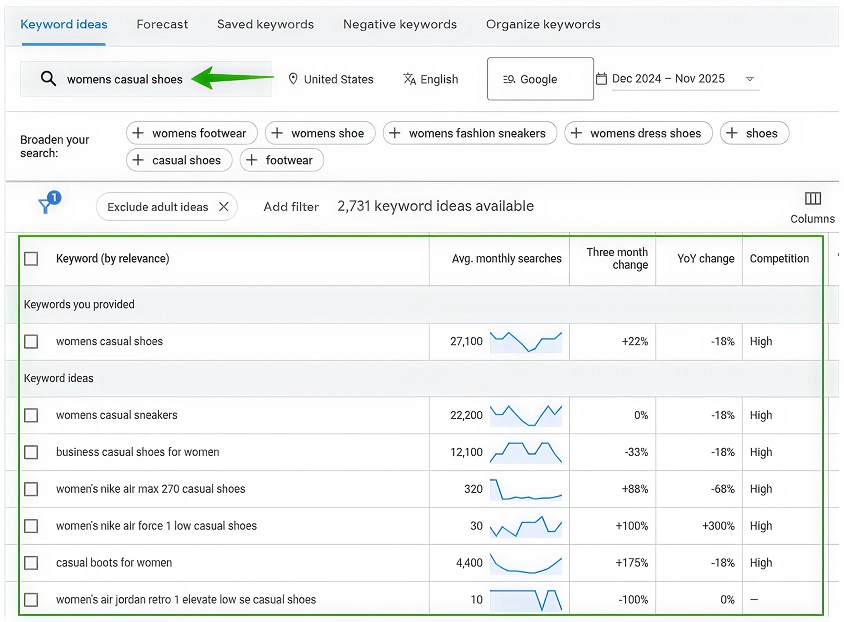
Task: Add womens fashion sneakers suggestion chip
Action: 470,133
